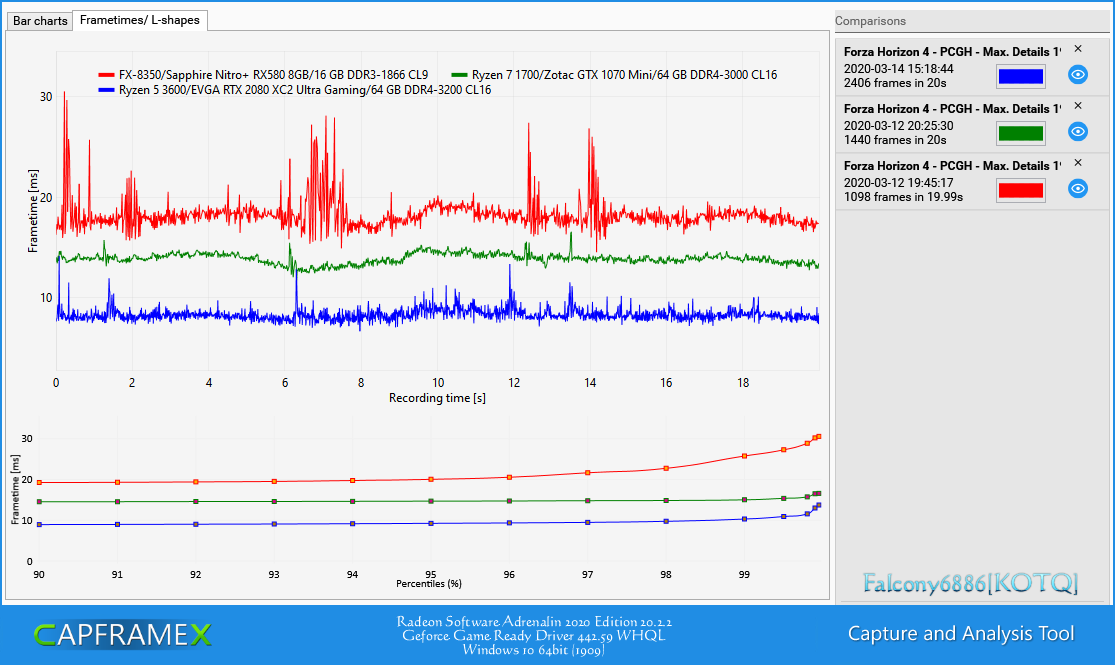Image resolution: width=1115 pixels, height=665 pixels.
Task: Click the 2020-03-12 20:25:30 timestamp
Action: 898,126
